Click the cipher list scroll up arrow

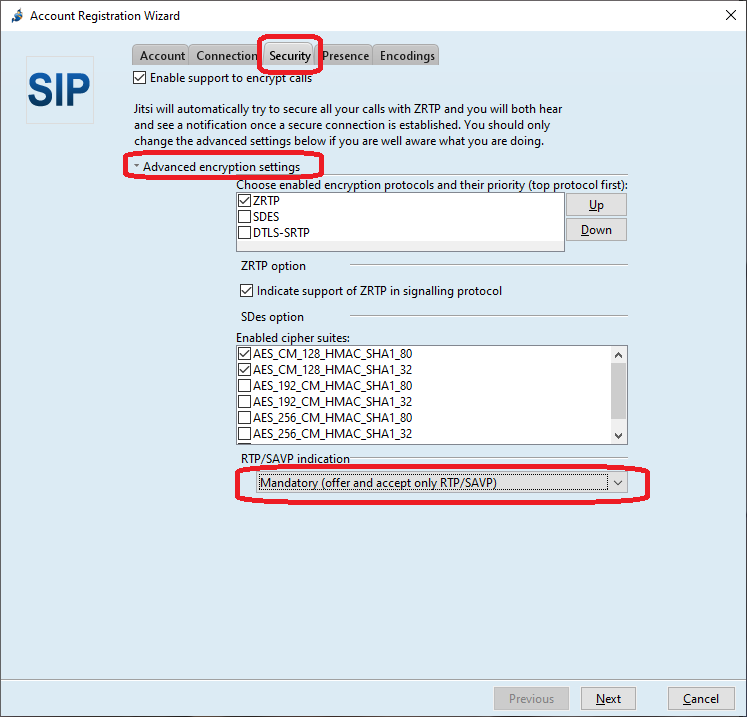618,354
